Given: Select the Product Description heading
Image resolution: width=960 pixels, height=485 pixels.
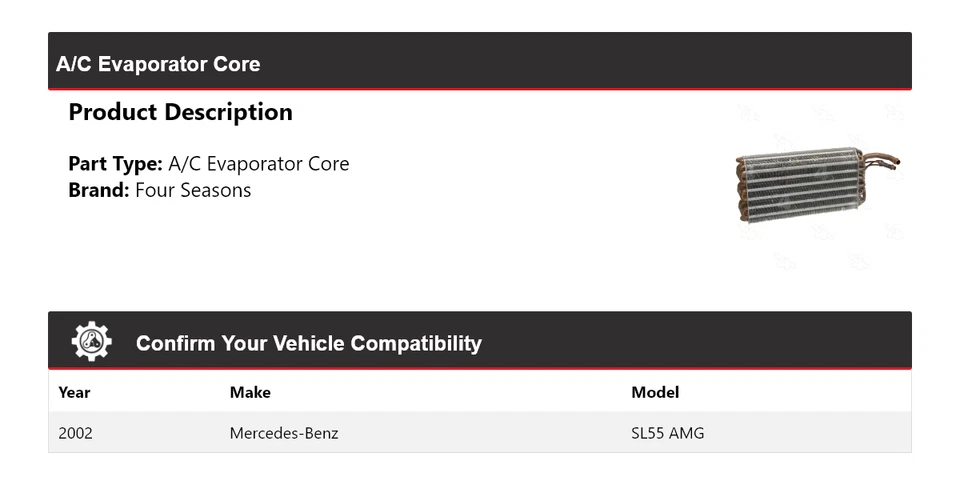Looking at the screenshot, I should [180, 112].
